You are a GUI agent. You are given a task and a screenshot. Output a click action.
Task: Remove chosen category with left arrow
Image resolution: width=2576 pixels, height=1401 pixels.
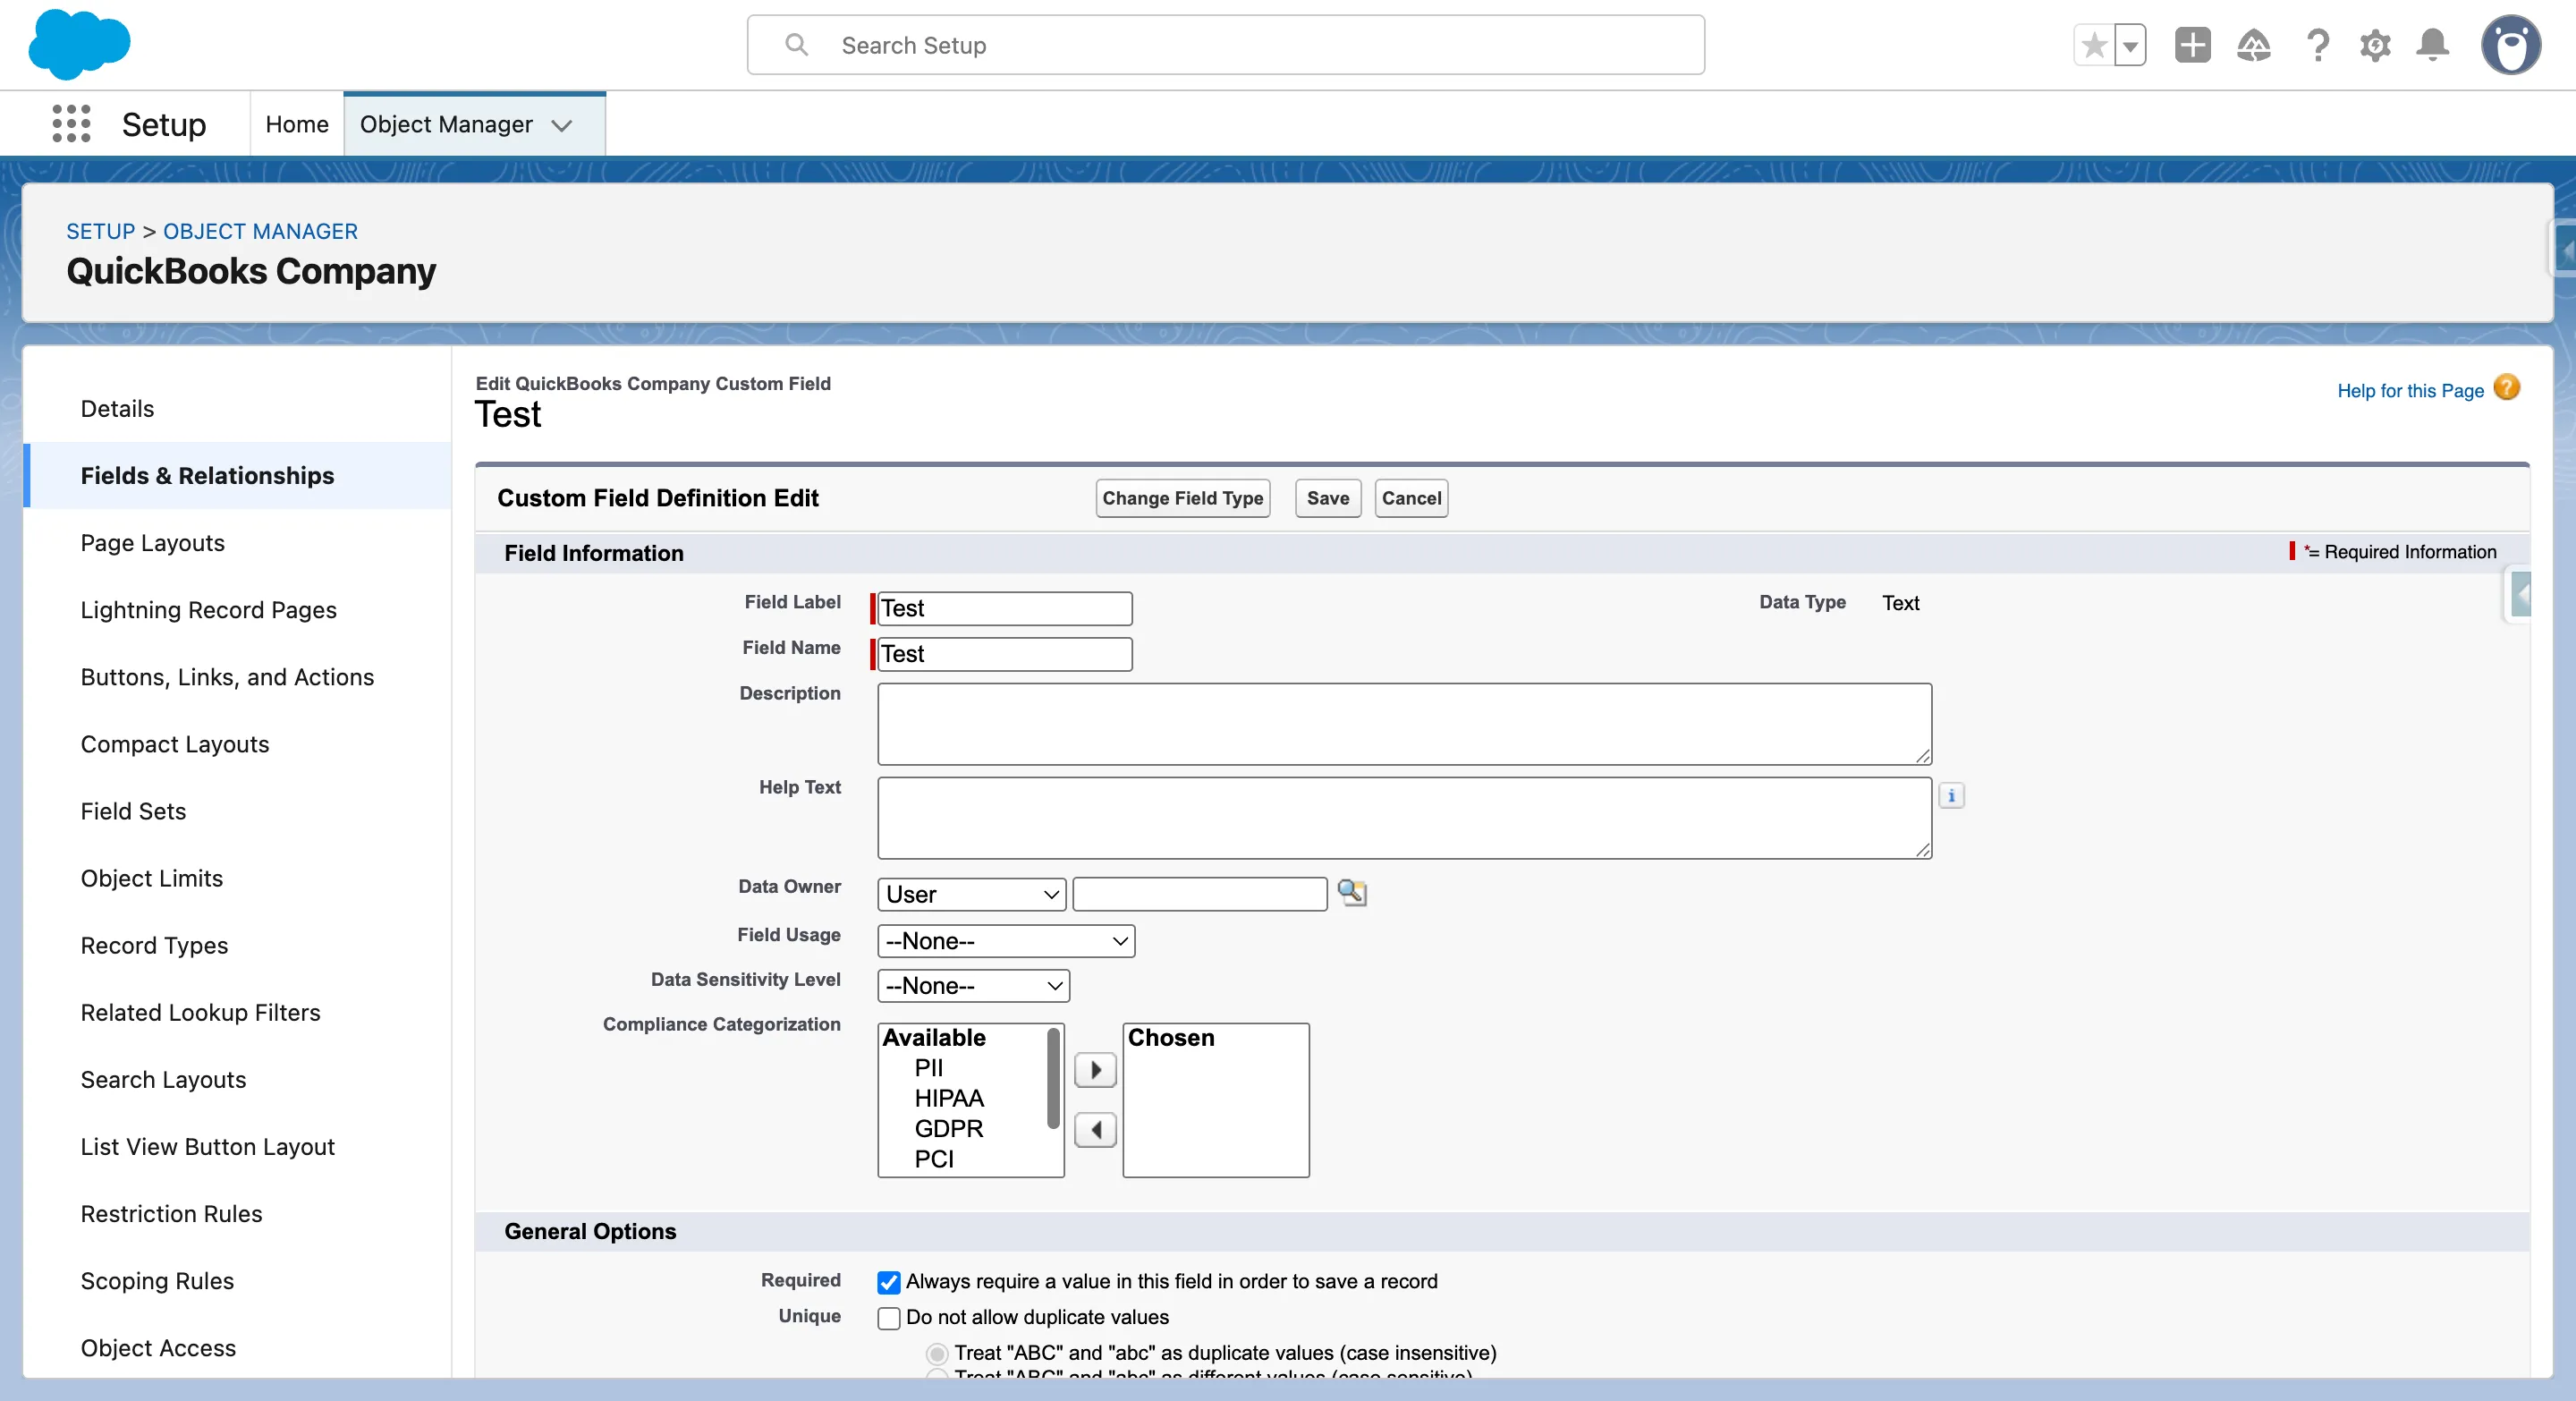(x=1095, y=1130)
